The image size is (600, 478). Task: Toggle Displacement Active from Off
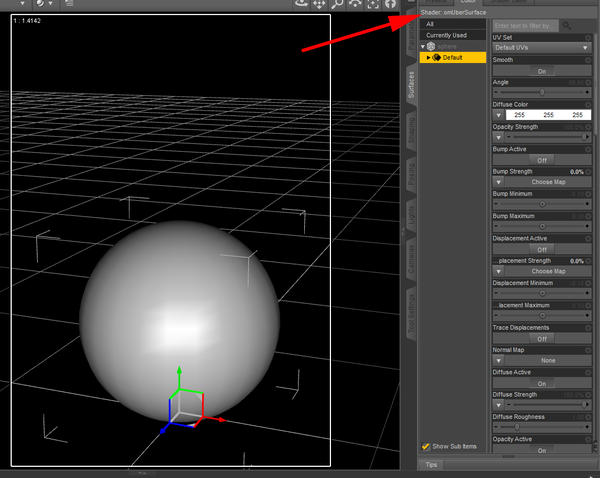tap(542, 250)
